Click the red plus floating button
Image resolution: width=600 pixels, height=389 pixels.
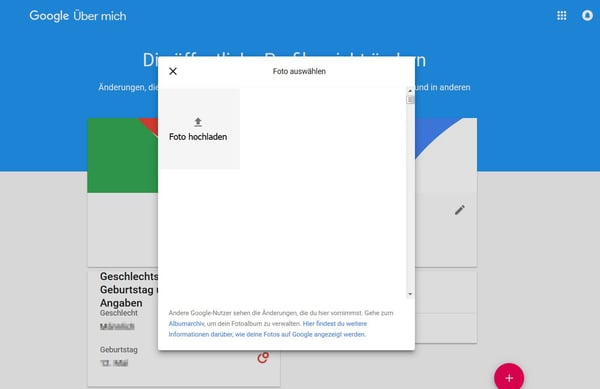click(509, 378)
